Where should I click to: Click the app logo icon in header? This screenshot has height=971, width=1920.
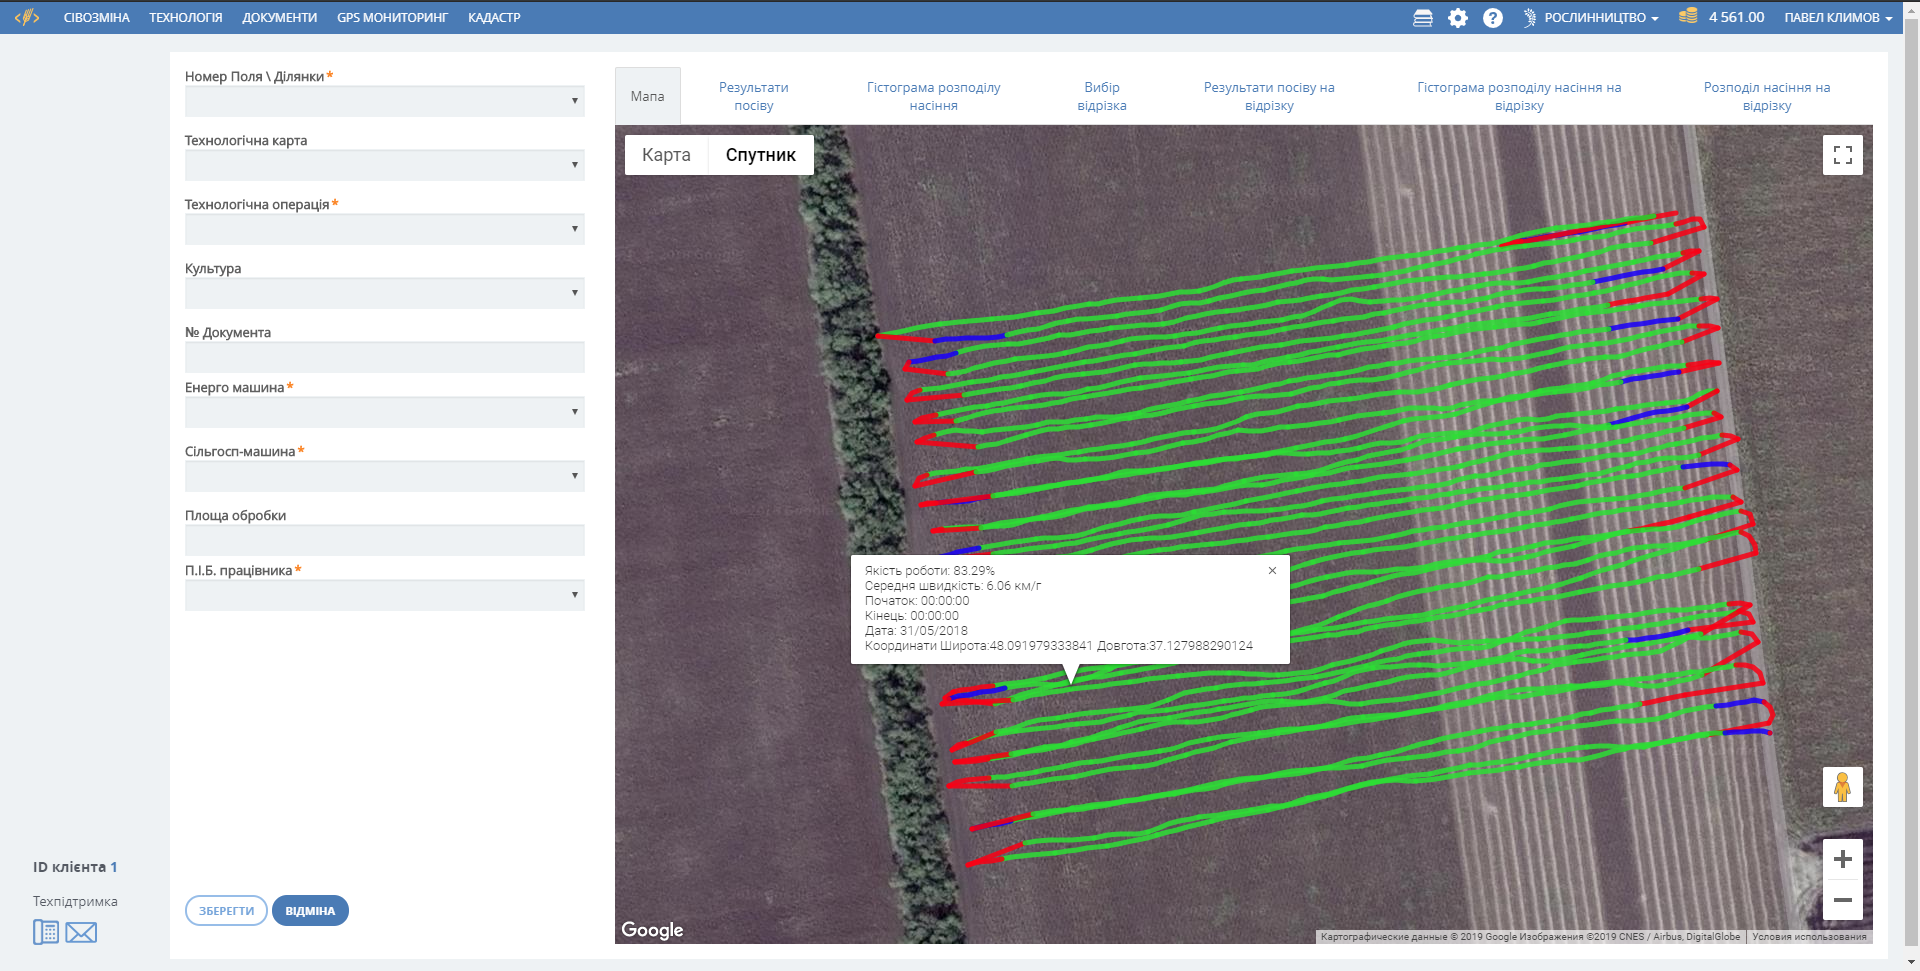(27, 17)
